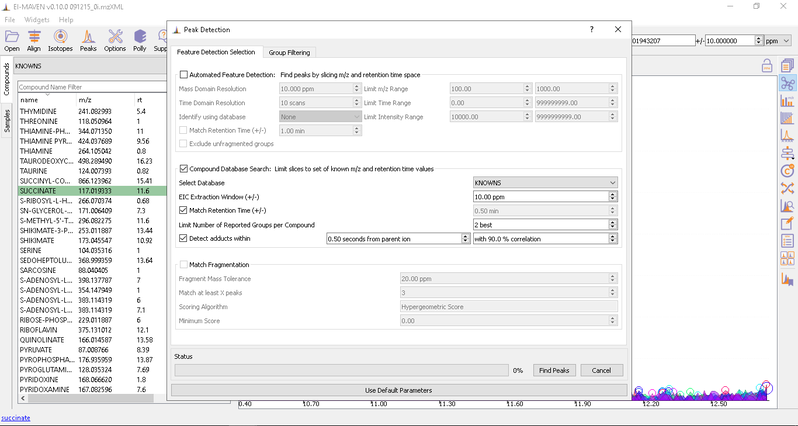The width and height of the screenshot is (798, 426).
Task: Click the +/- 10.000000 ppm input field
Action: pos(730,41)
